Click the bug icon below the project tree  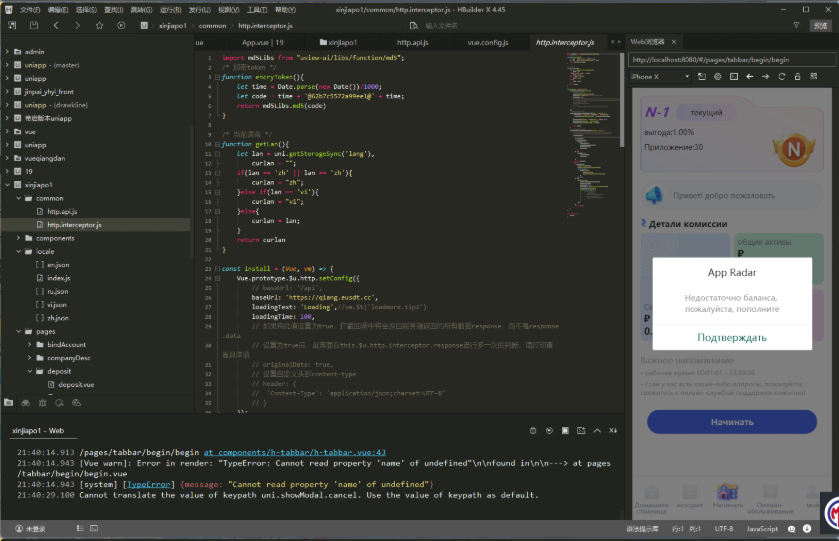click(x=42, y=403)
